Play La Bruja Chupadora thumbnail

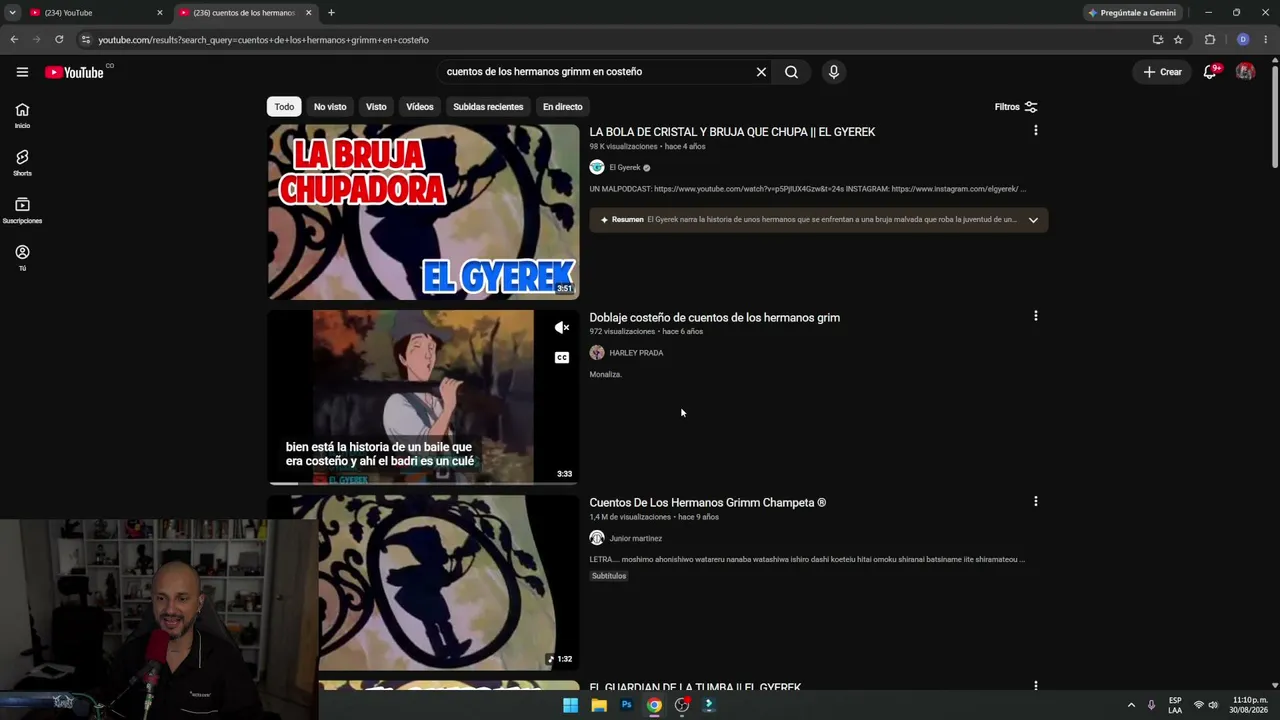423,212
